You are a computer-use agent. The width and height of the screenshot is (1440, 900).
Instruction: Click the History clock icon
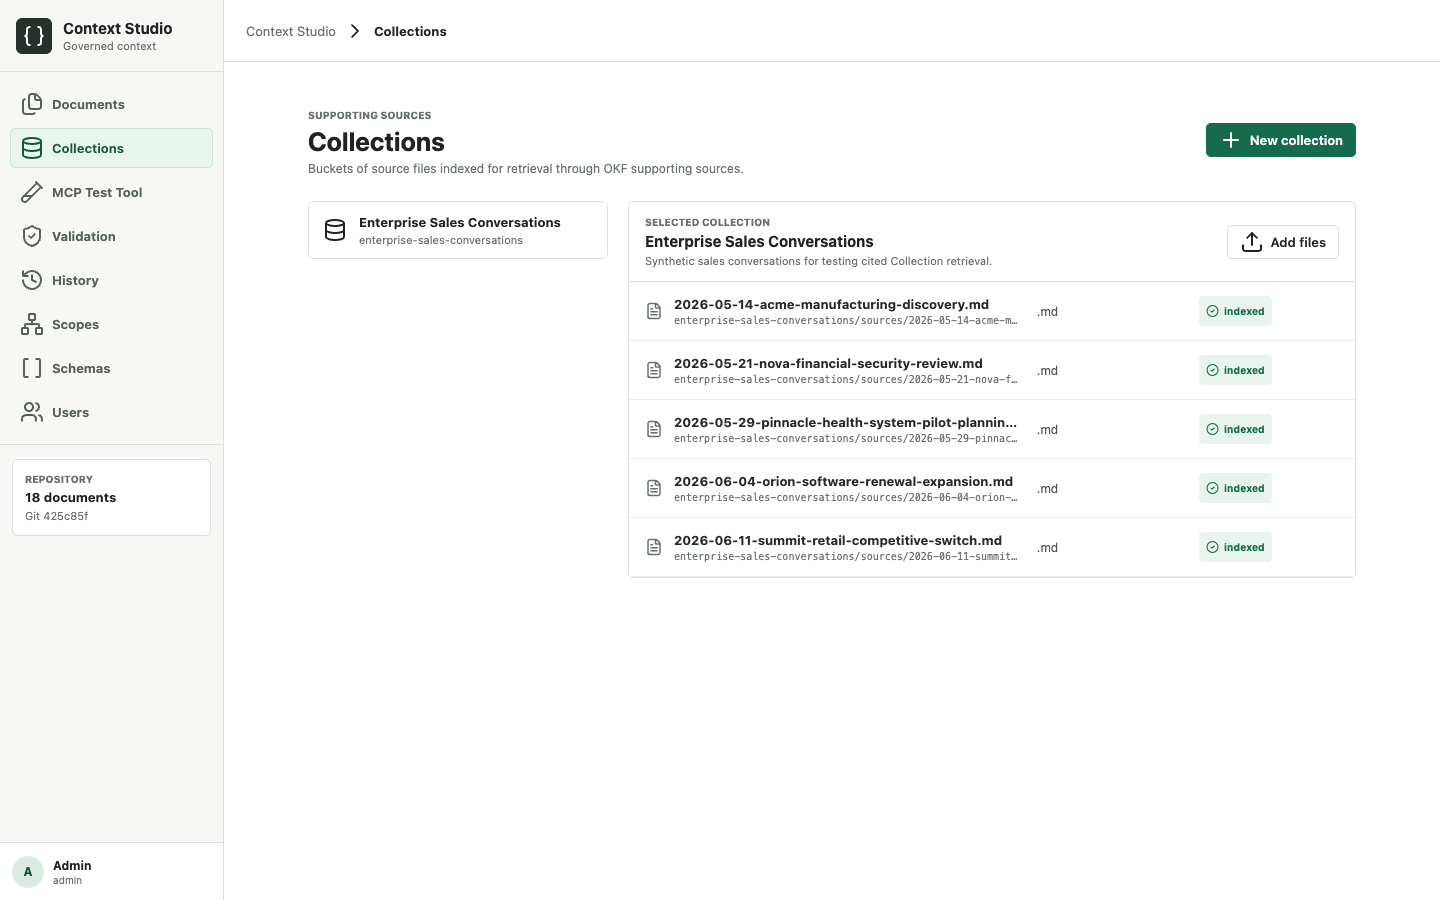(x=32, y=280)
